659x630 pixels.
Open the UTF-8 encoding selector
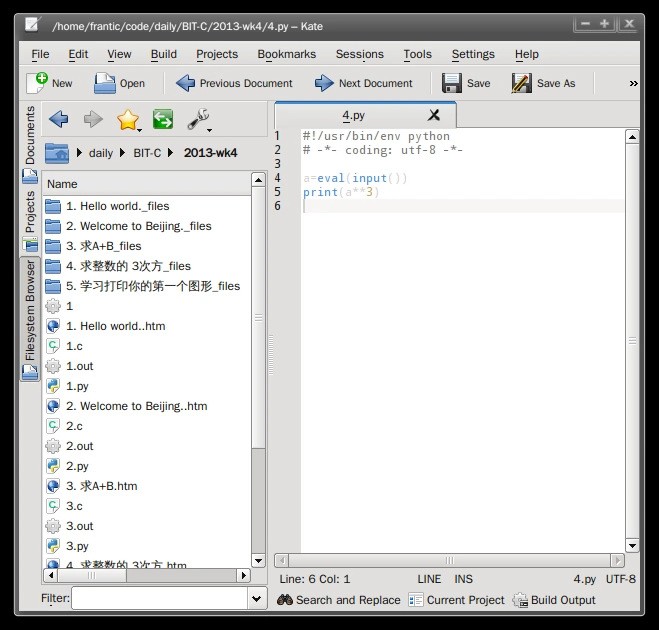click(620, 579)
